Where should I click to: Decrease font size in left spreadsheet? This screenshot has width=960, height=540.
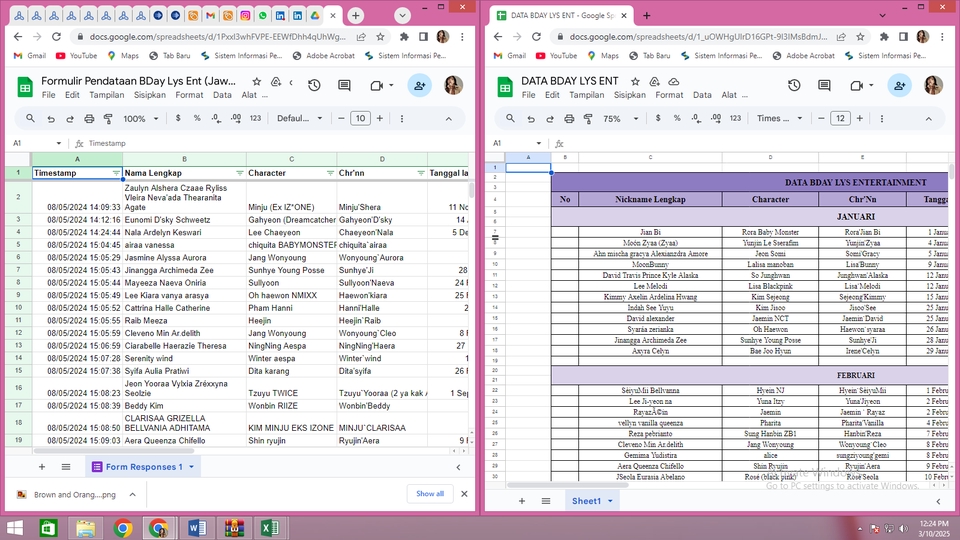pos(341,118)
